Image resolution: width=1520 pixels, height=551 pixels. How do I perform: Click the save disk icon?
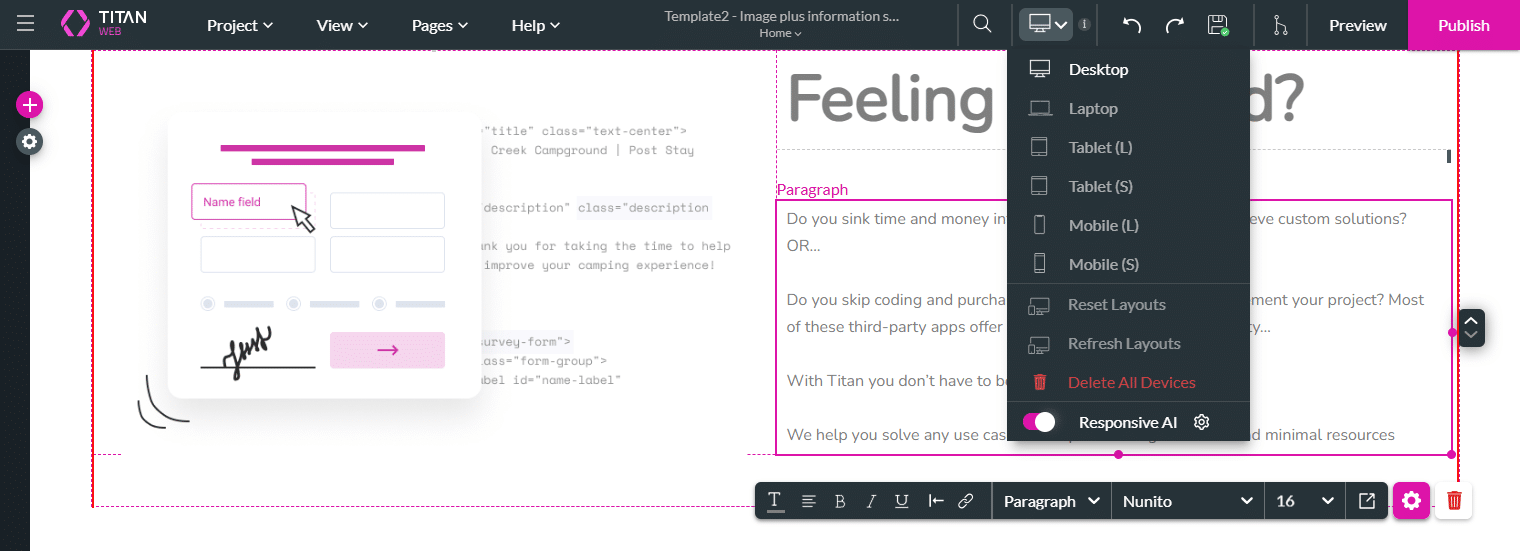click(1217, 25)
